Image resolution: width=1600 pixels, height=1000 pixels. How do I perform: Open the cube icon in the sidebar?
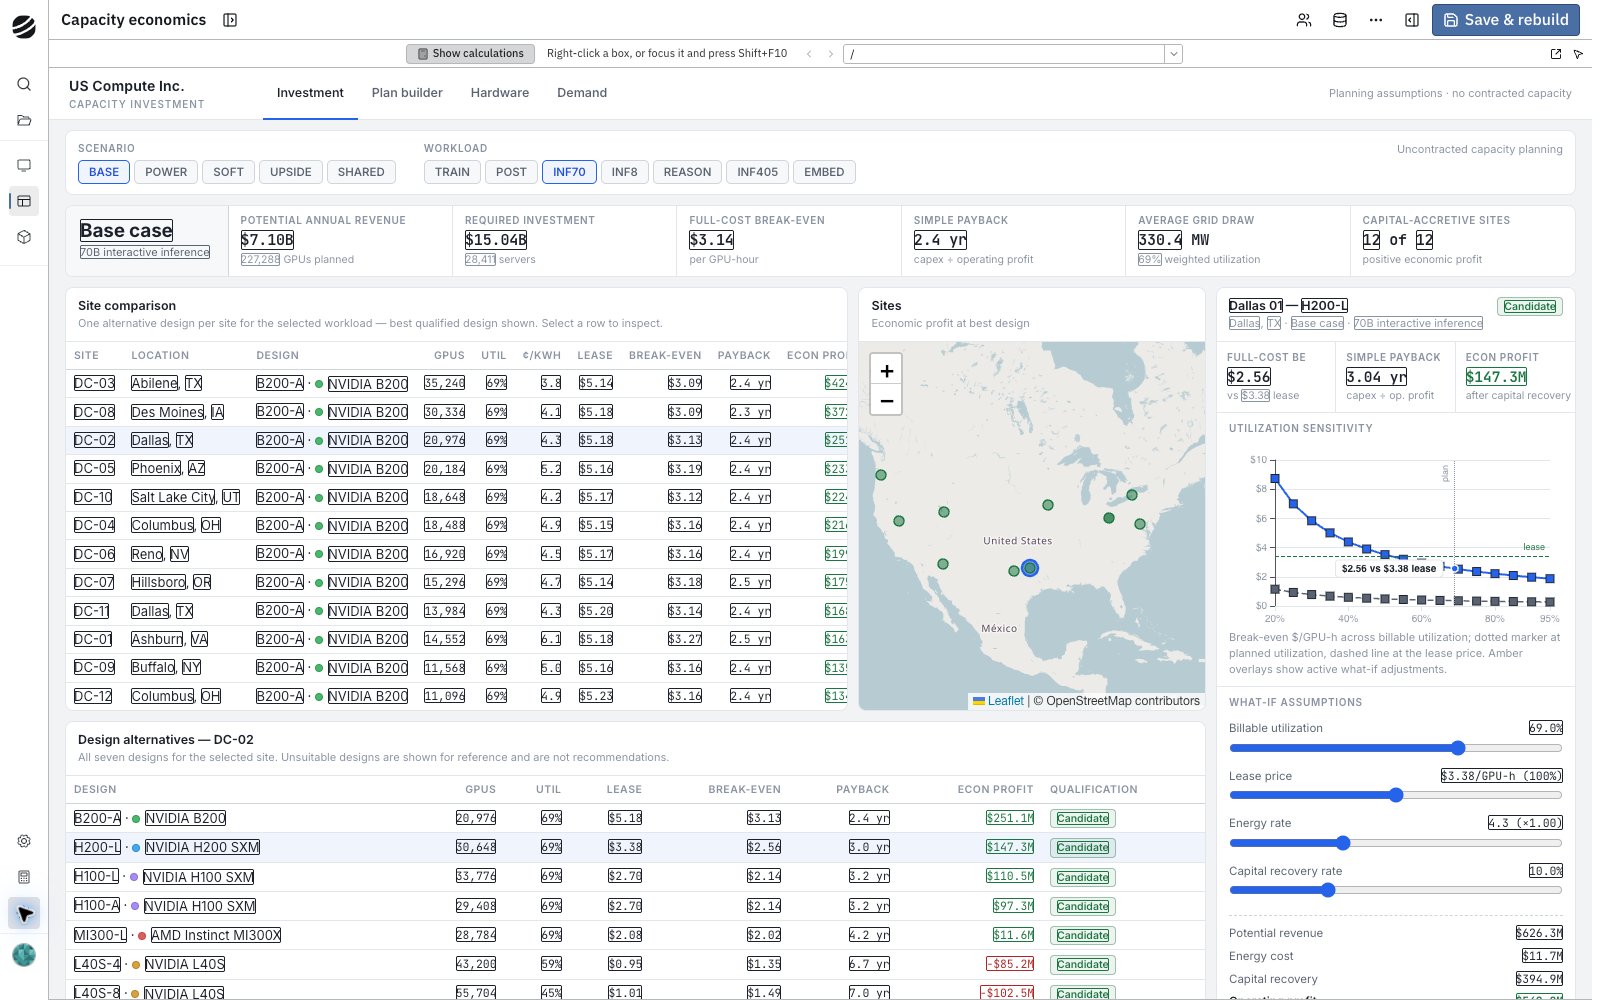pos(24,237)
